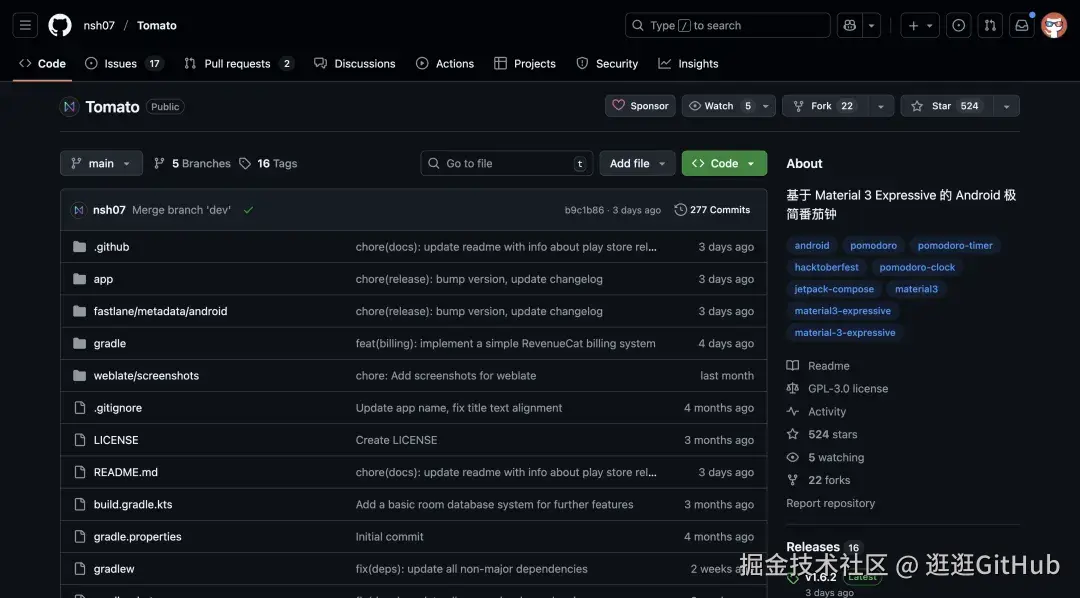Open the LICENSE file
This screenshot has height=598, width=1080.
[x=116, y=440]
